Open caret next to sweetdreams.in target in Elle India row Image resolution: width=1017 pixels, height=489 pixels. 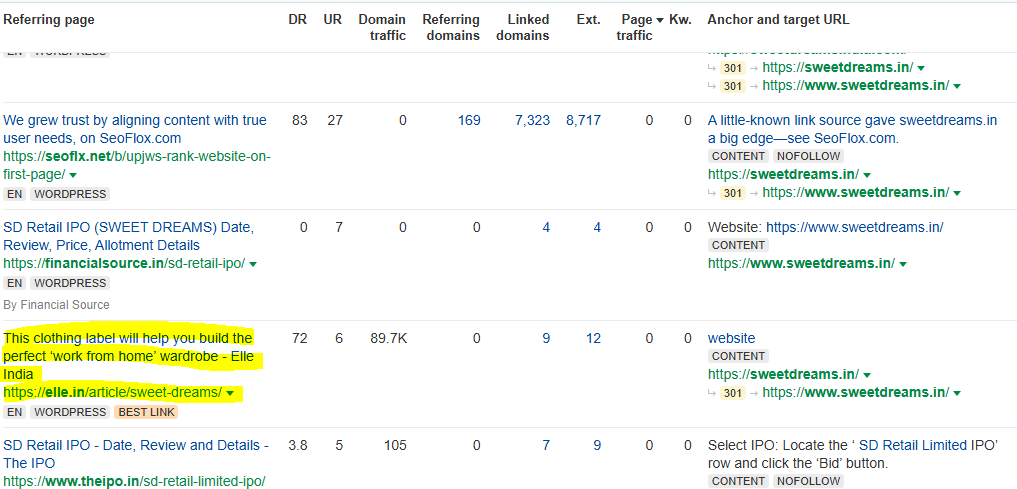coord(867,375)
